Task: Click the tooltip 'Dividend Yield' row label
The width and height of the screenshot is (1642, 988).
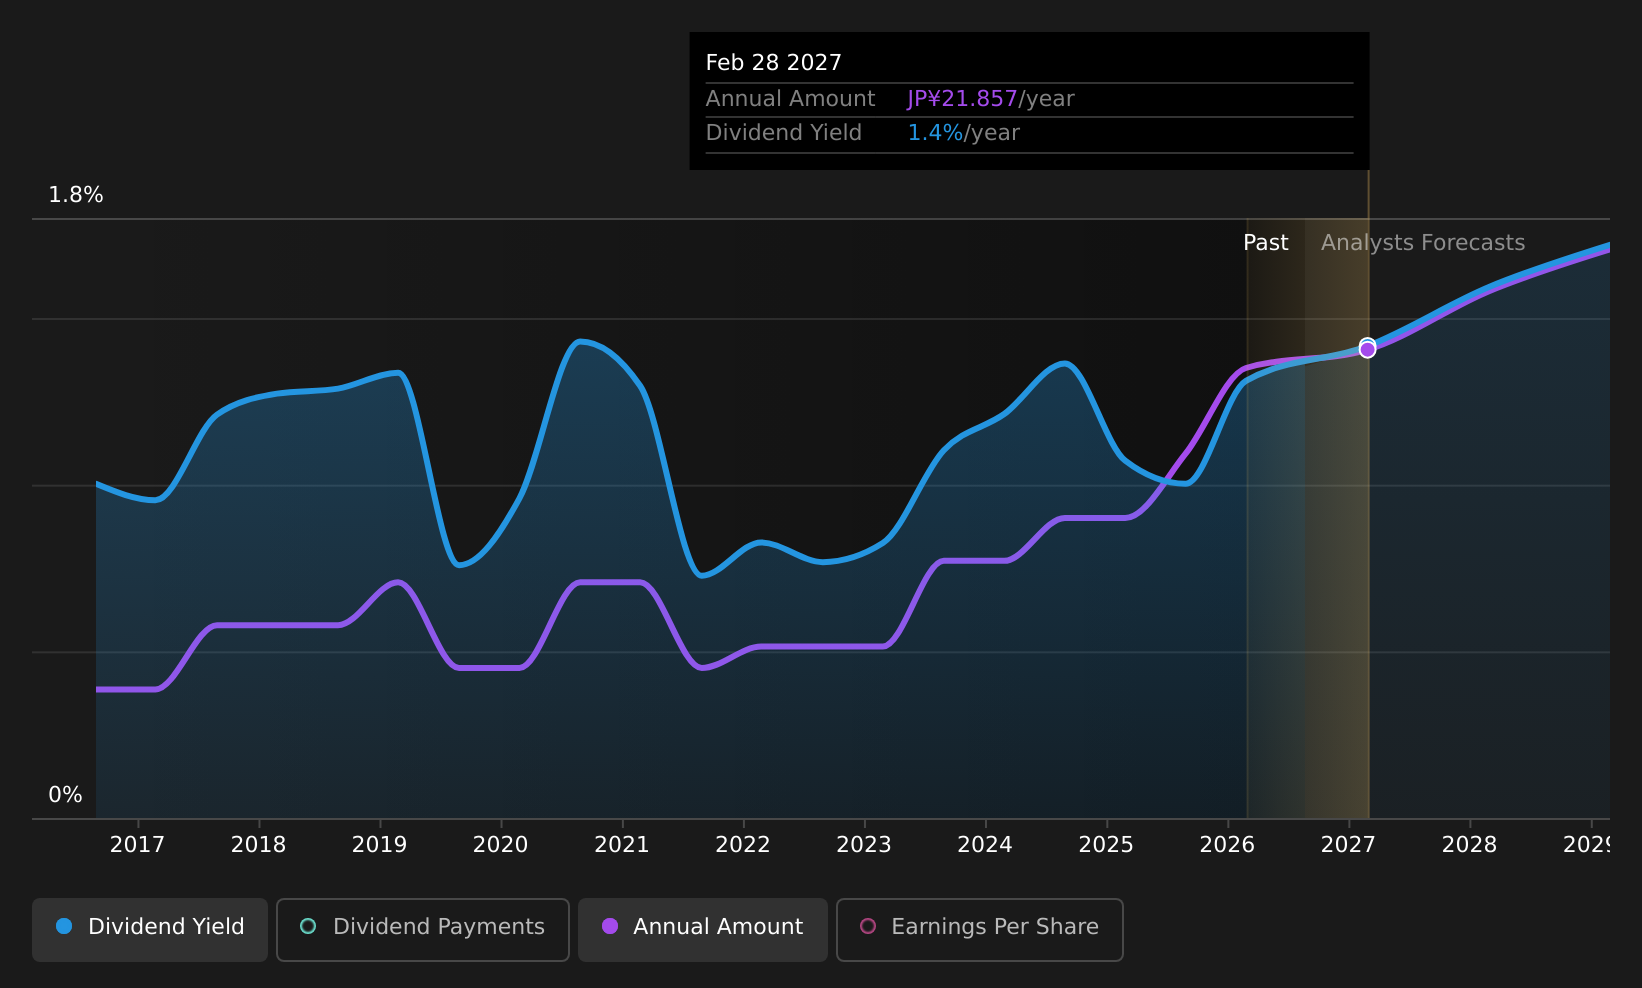Action: pyautogui.click(x=784, y=133)
